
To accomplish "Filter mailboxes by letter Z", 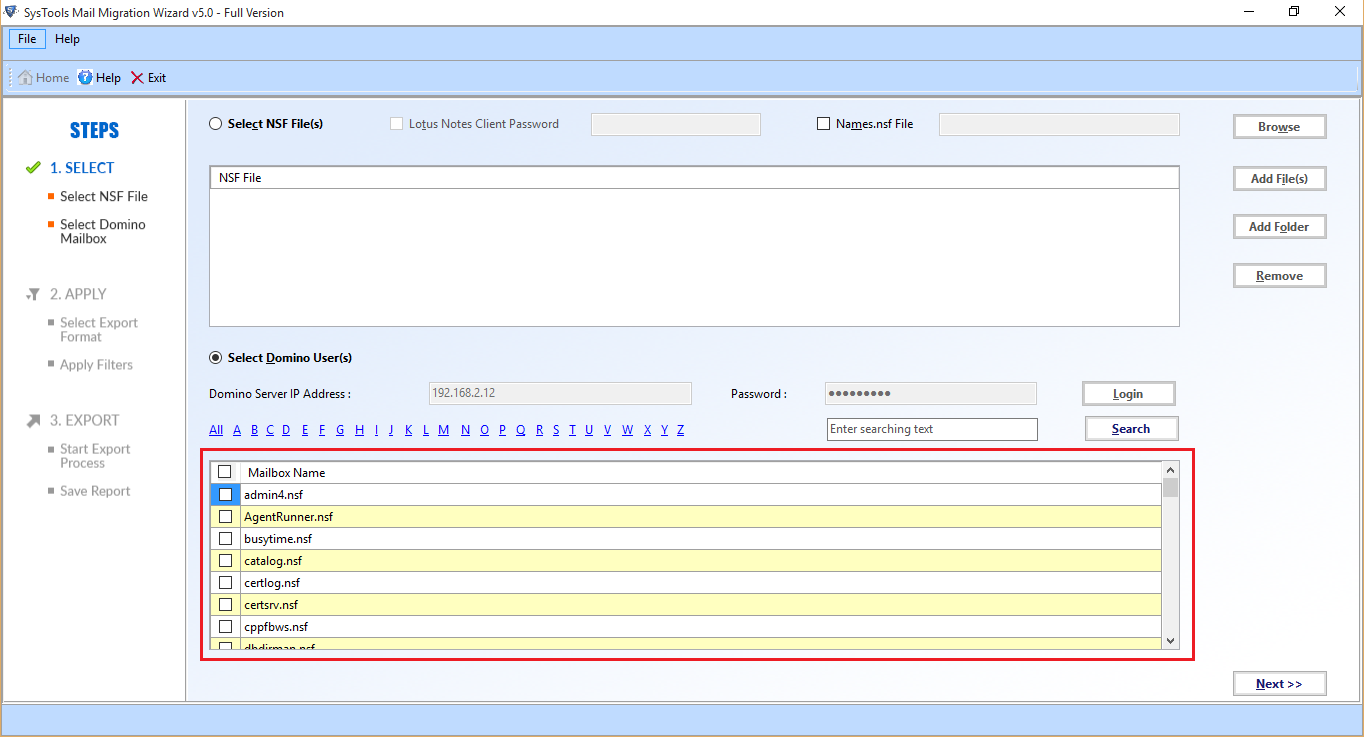I will coord(680,430).
